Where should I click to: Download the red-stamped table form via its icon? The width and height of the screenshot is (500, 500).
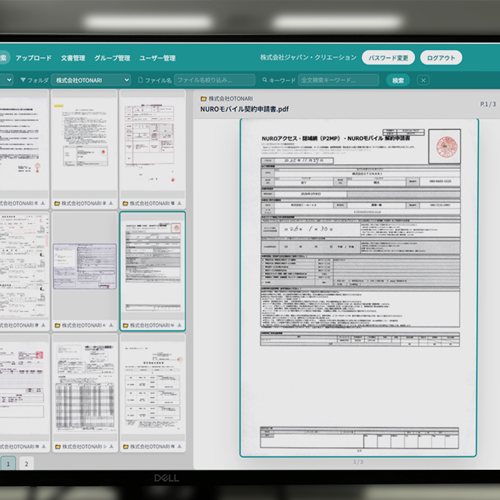point(179,203)
